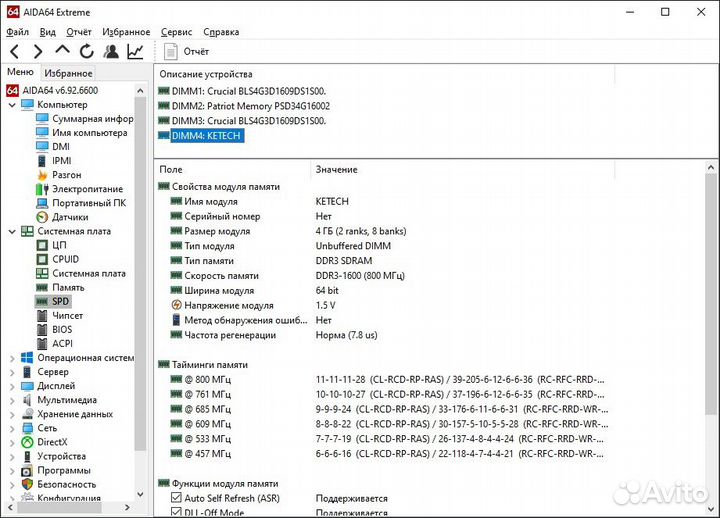The image size is (720, 518).
Task: Open the BIOS tree item
Action: click(54, 330)
